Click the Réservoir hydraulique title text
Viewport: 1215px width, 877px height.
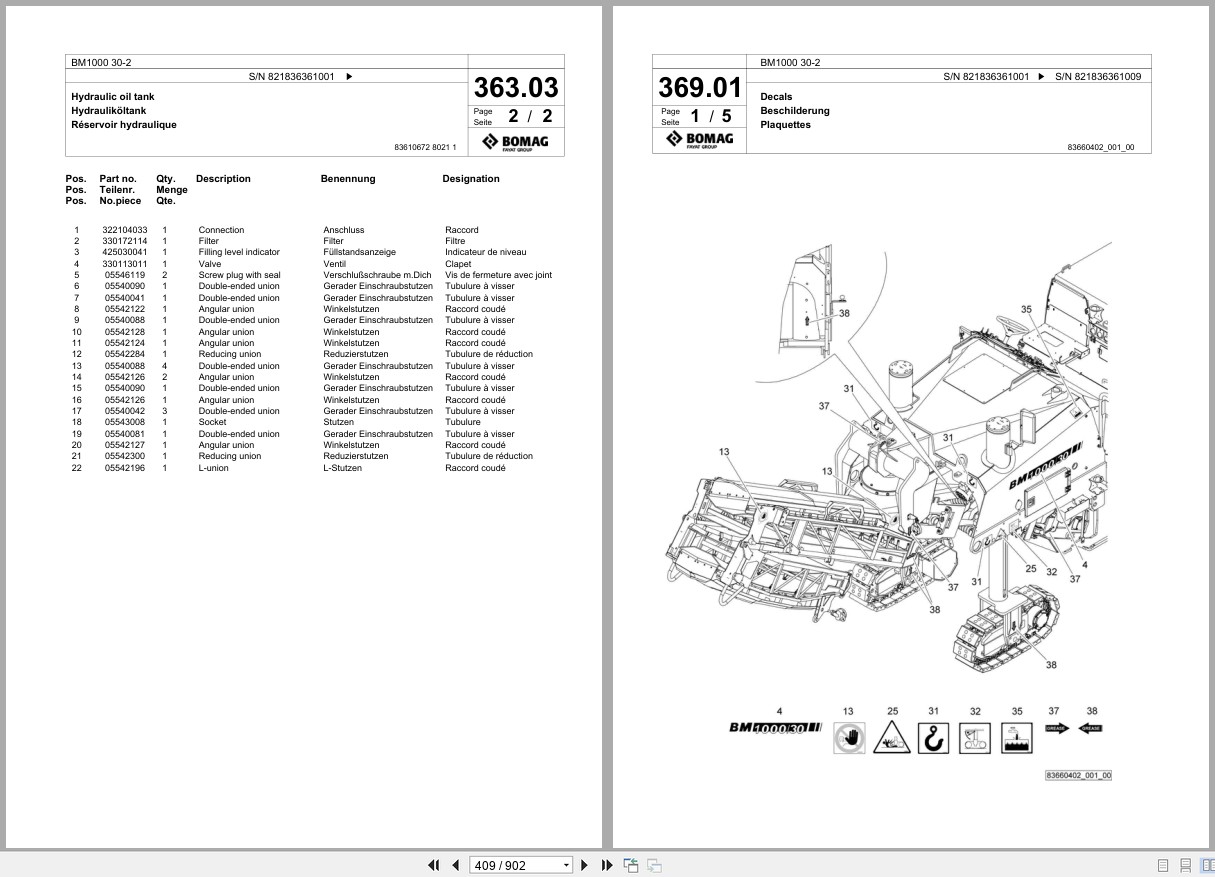click(124, 125)
